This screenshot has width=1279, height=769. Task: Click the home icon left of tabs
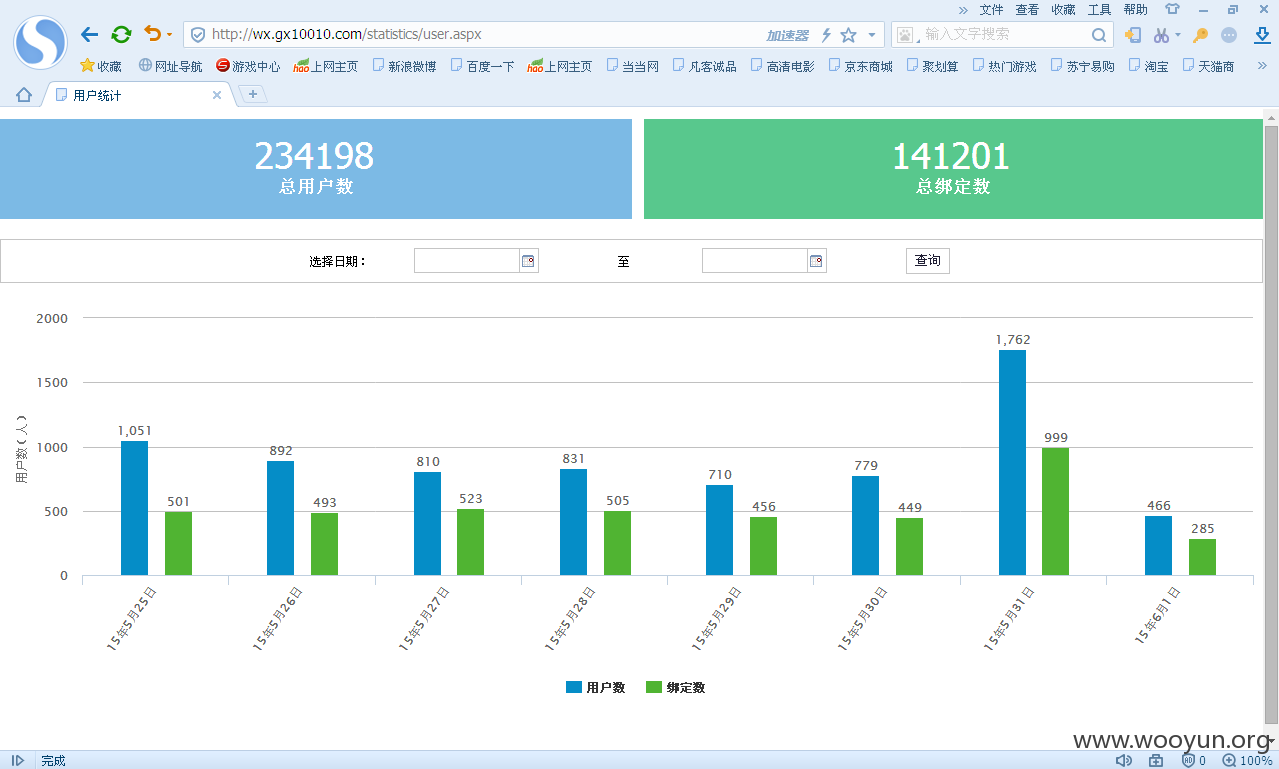pyautogui.click(x=24, y=95)
